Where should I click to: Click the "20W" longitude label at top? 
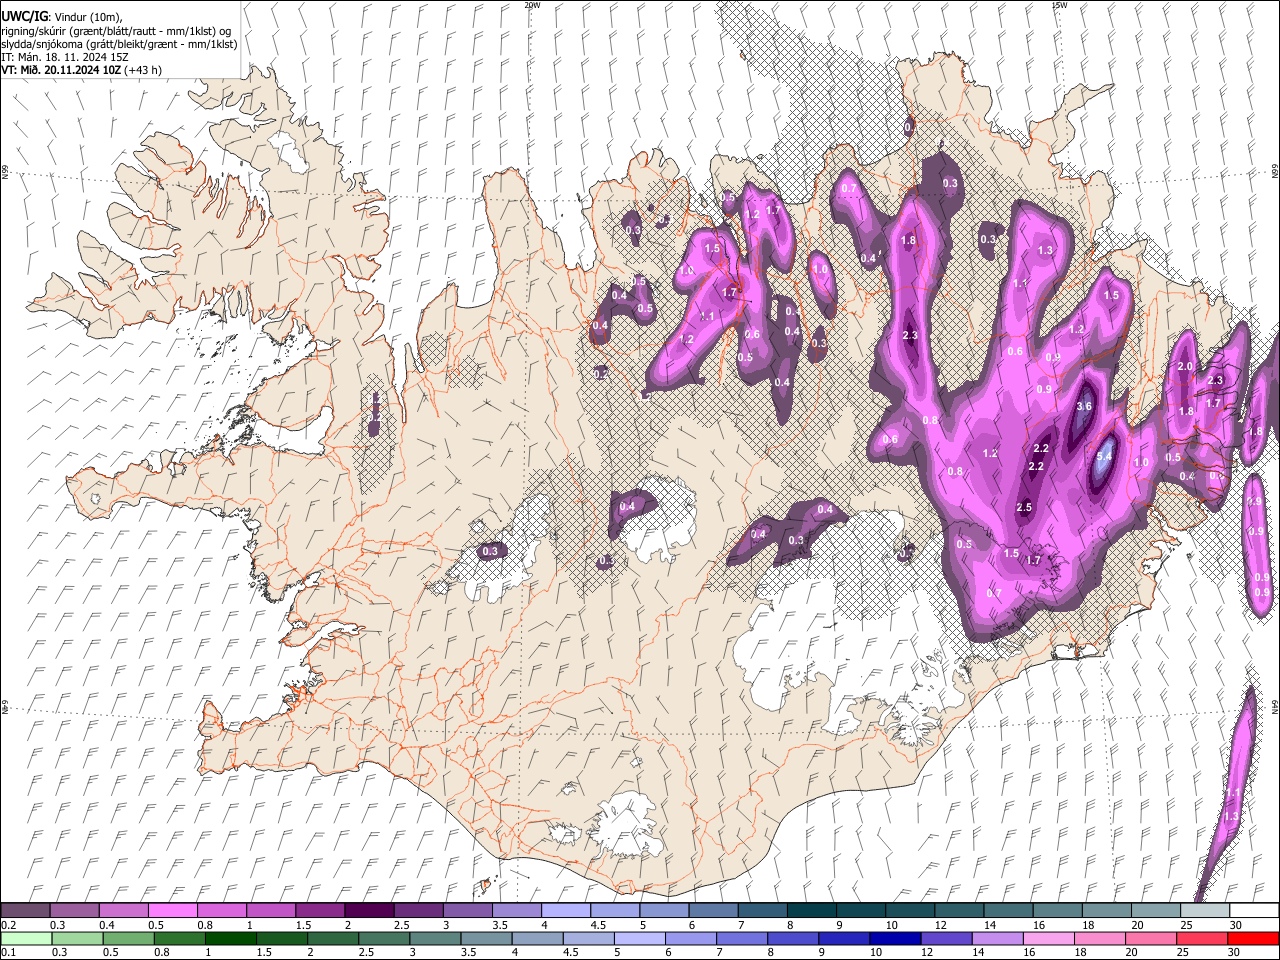coord(532,5)
